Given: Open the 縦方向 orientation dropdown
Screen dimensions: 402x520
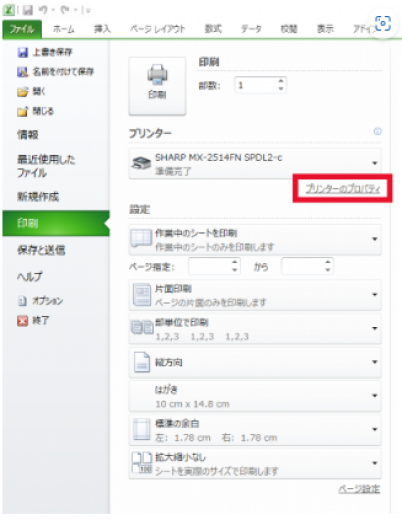Looking at the screenshot, I should (255, 362).
